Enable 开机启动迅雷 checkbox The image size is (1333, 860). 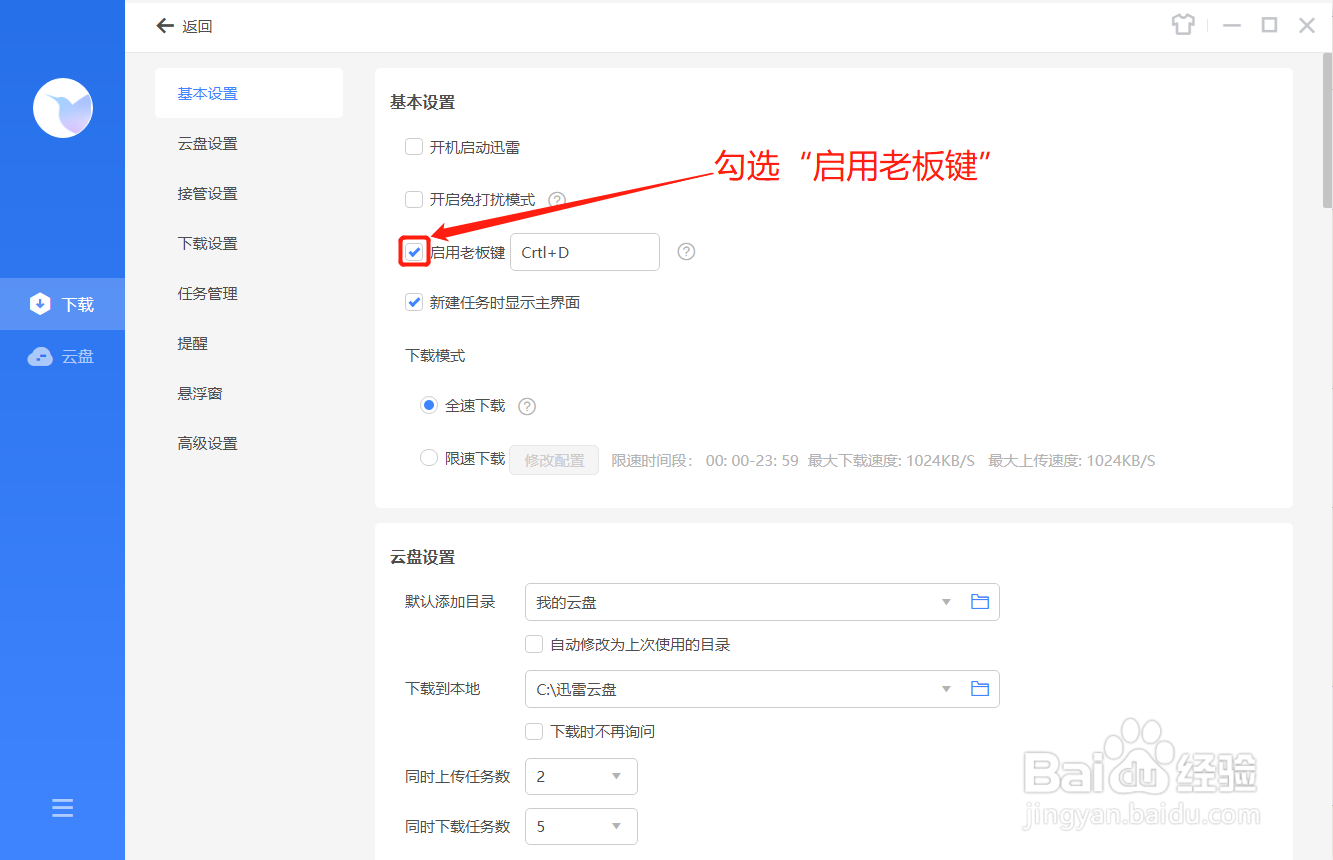pyautogui.click(x=414, y=147)
